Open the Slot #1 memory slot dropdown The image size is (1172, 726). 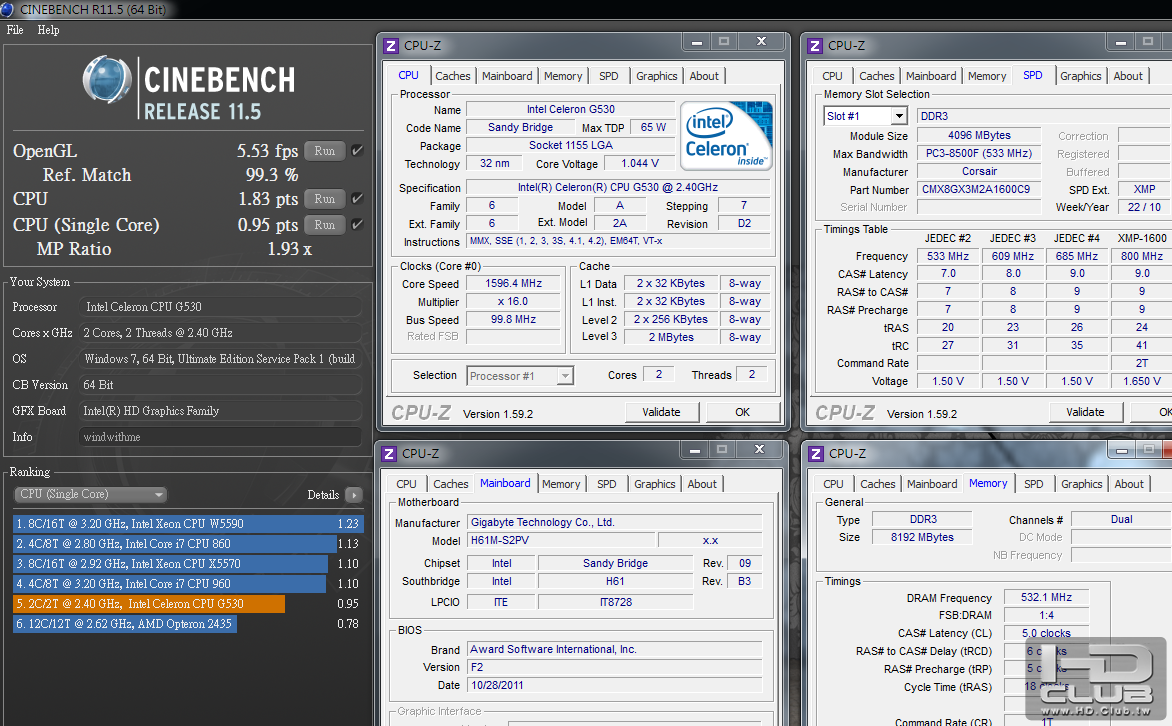click(866, 116)
